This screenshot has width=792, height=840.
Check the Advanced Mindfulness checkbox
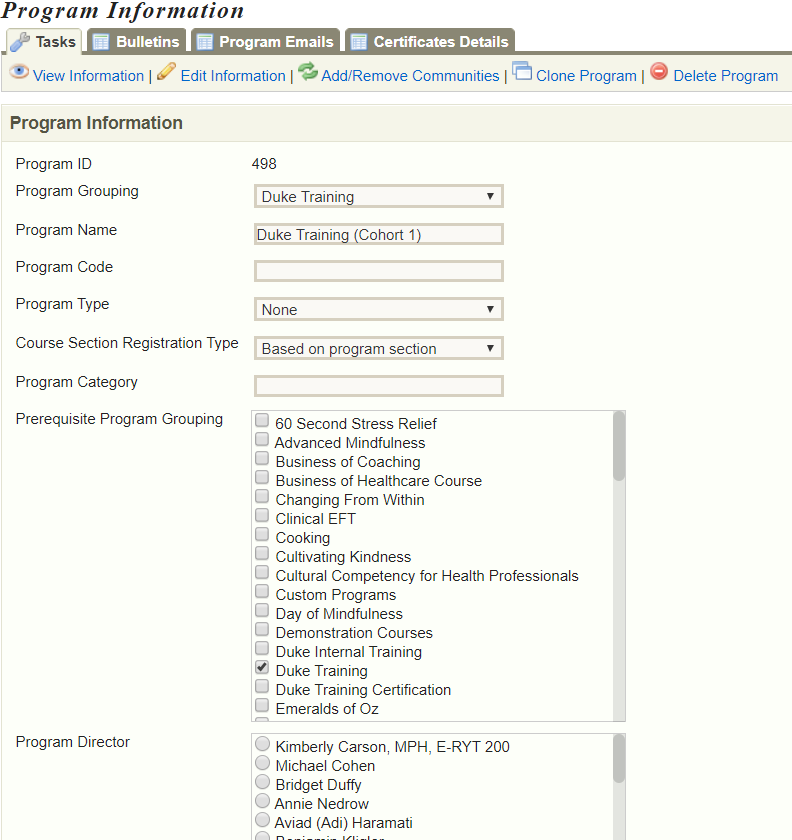point(262,439)
